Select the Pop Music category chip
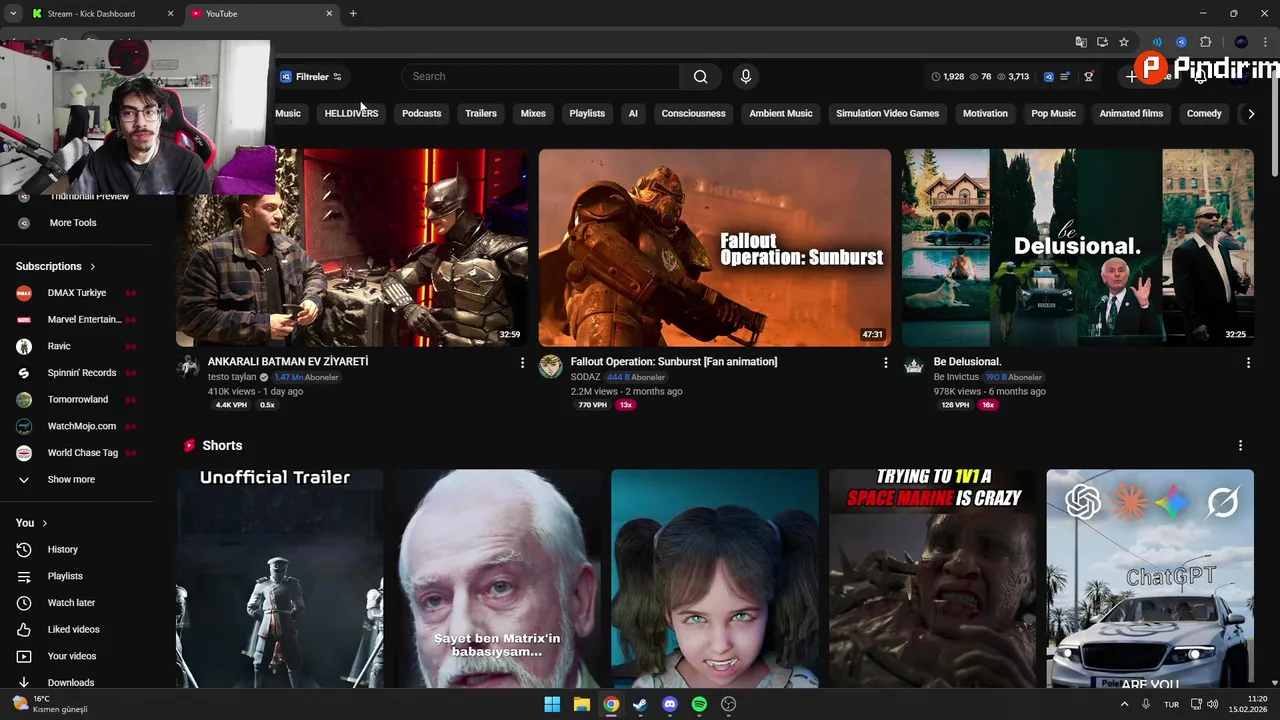This screenshot has height=720, width=1280. tap(1053, 114)
